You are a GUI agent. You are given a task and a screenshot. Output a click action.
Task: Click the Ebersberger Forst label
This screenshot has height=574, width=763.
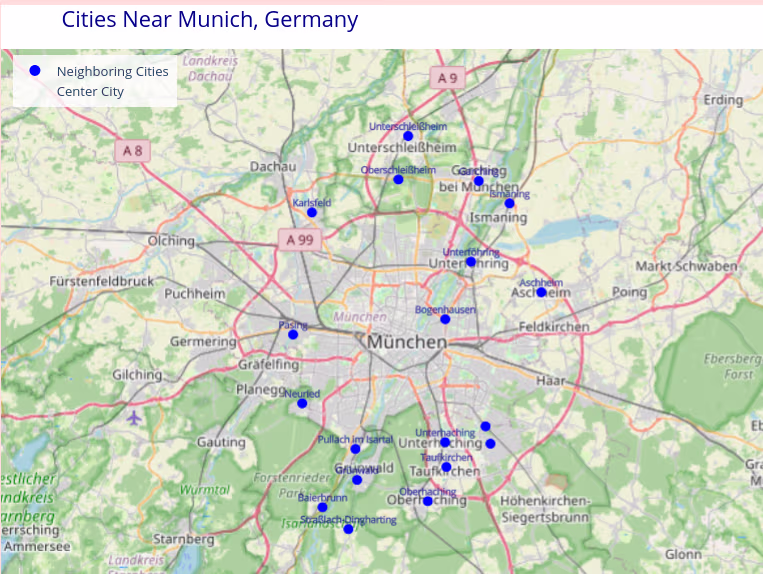click(x=732, y=366)
